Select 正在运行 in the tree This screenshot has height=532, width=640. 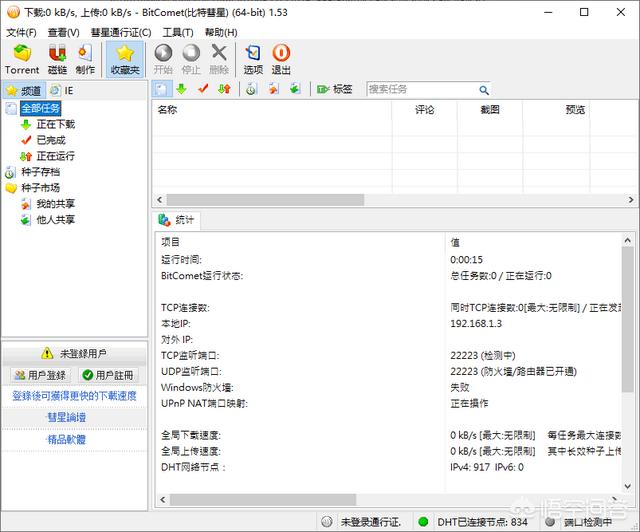[x=56, y=156]
